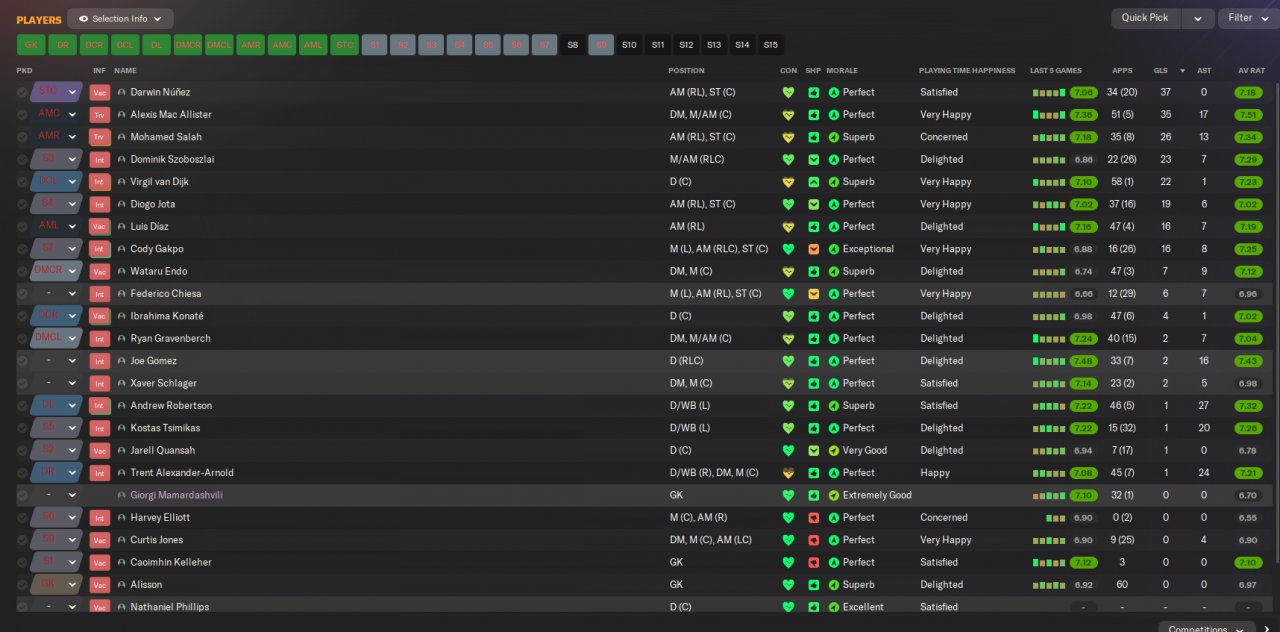The image size is (1280, 632).
Task: Open the position dropdown for Xaver Schlager
Action: click(x=56, y=383)
